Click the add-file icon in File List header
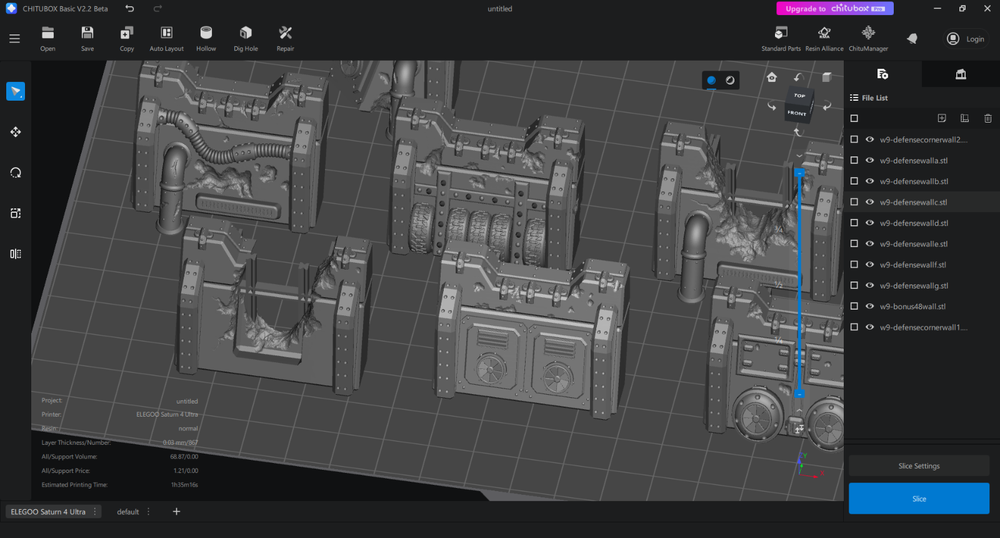The width and height of the screenshot is (1000, 538). [941, 119]
